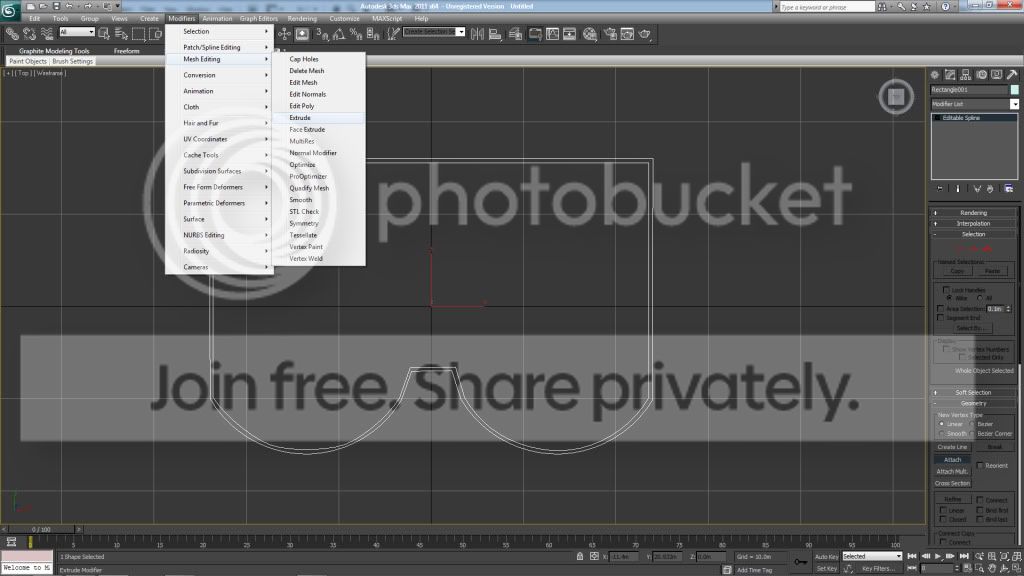The image size is (1024, 576).
Task: Open the 3ds Max application menu logo
Action: (9, 9)
